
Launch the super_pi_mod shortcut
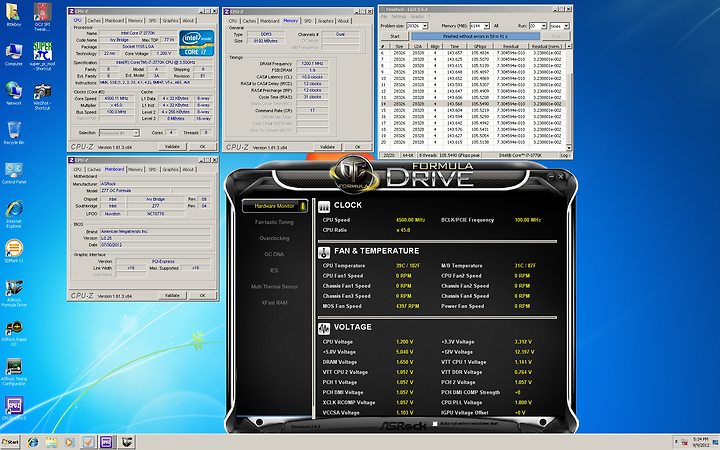coord(42,56)
